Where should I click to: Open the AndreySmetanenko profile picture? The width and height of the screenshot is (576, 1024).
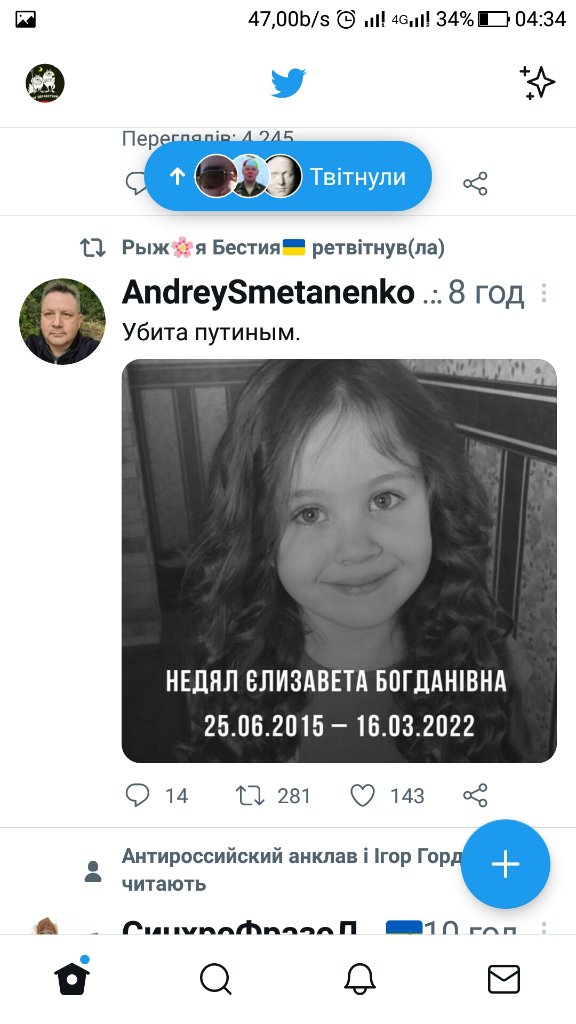[x=62, y=321]
